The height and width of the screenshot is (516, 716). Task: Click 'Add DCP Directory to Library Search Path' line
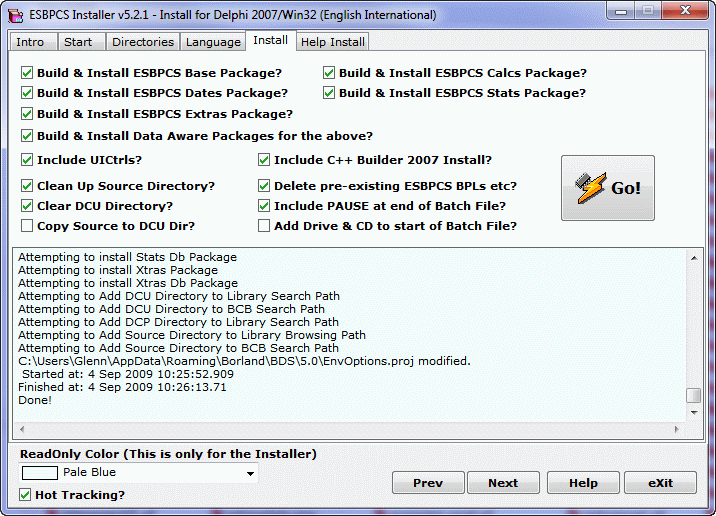point(179,322)
